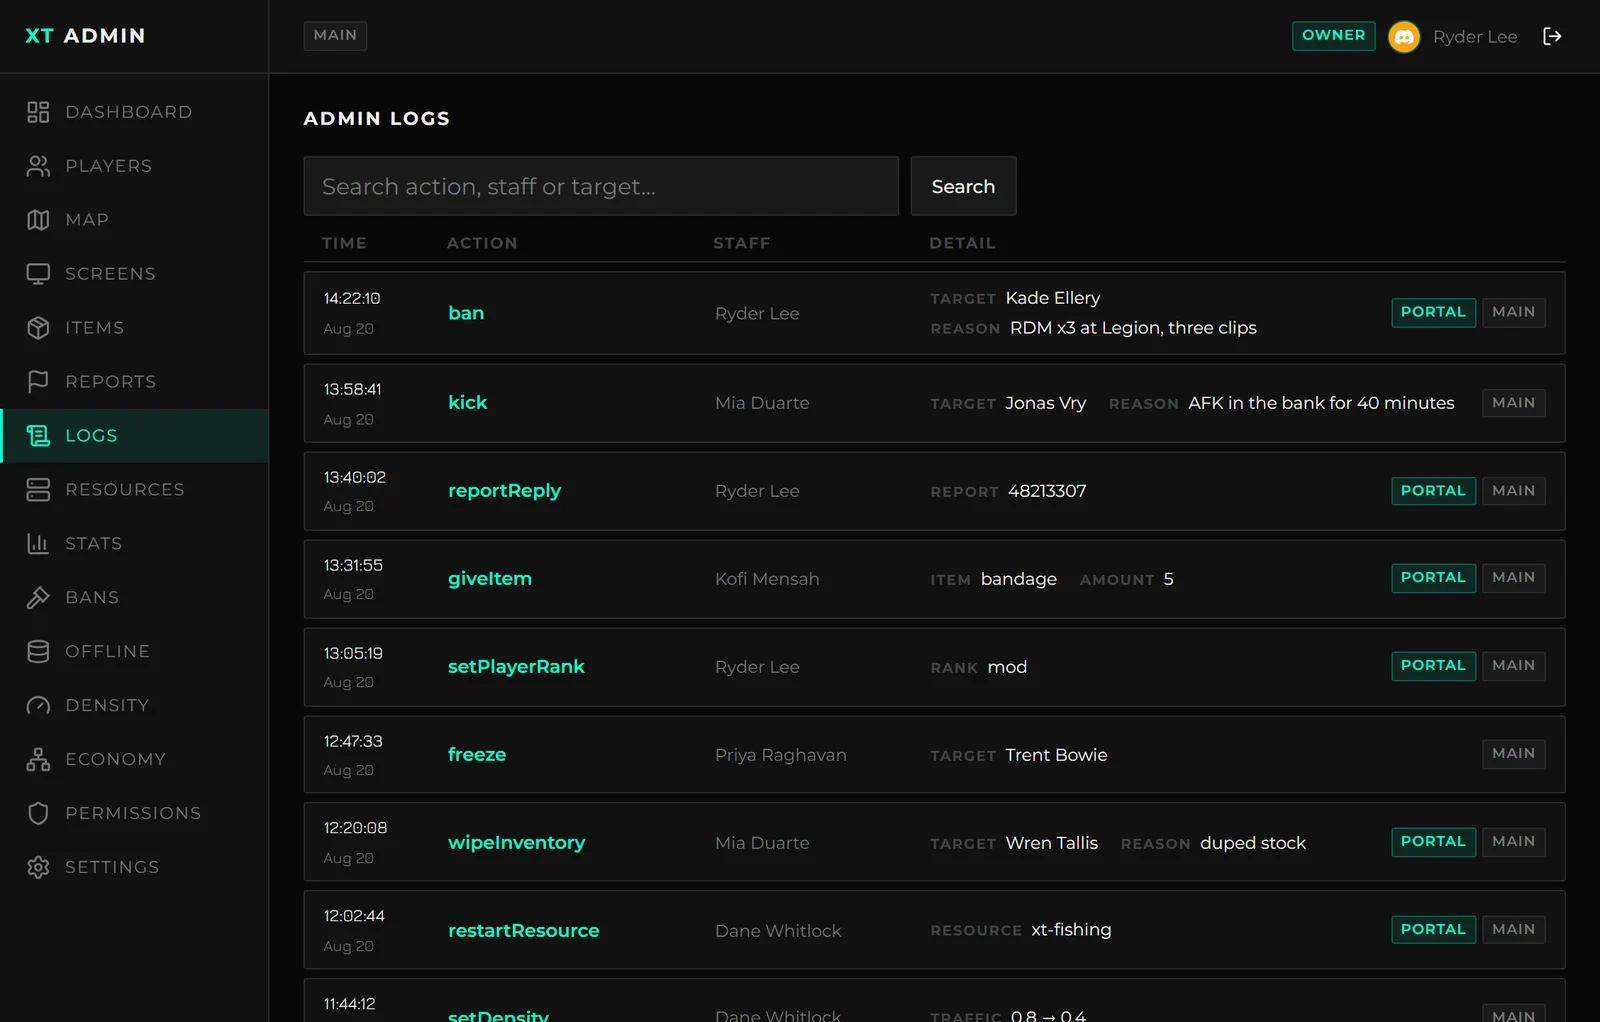Go to Dashboard menu label
This screenshot has height=1022, width=1600.
(129, 112)
